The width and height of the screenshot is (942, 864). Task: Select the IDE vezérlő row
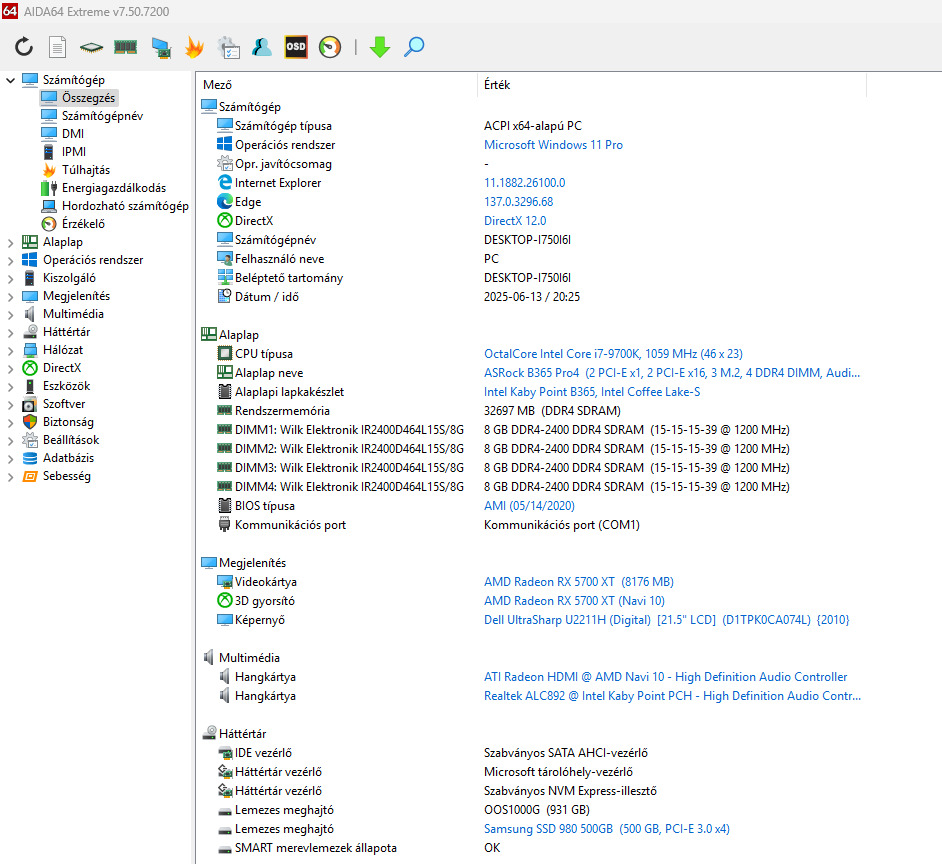pyautogui.click(x=433, y=753)
